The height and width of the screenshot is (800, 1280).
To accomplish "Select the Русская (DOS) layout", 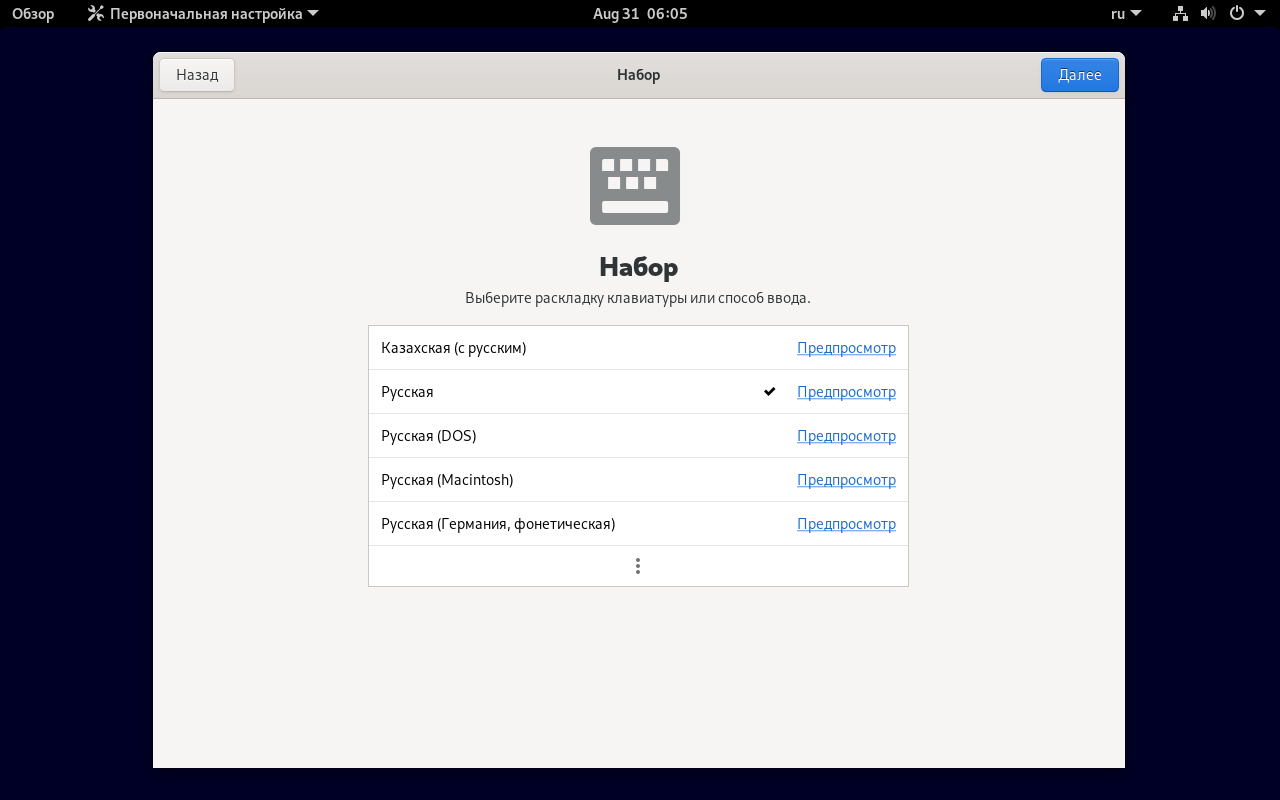I will point(429,436).
